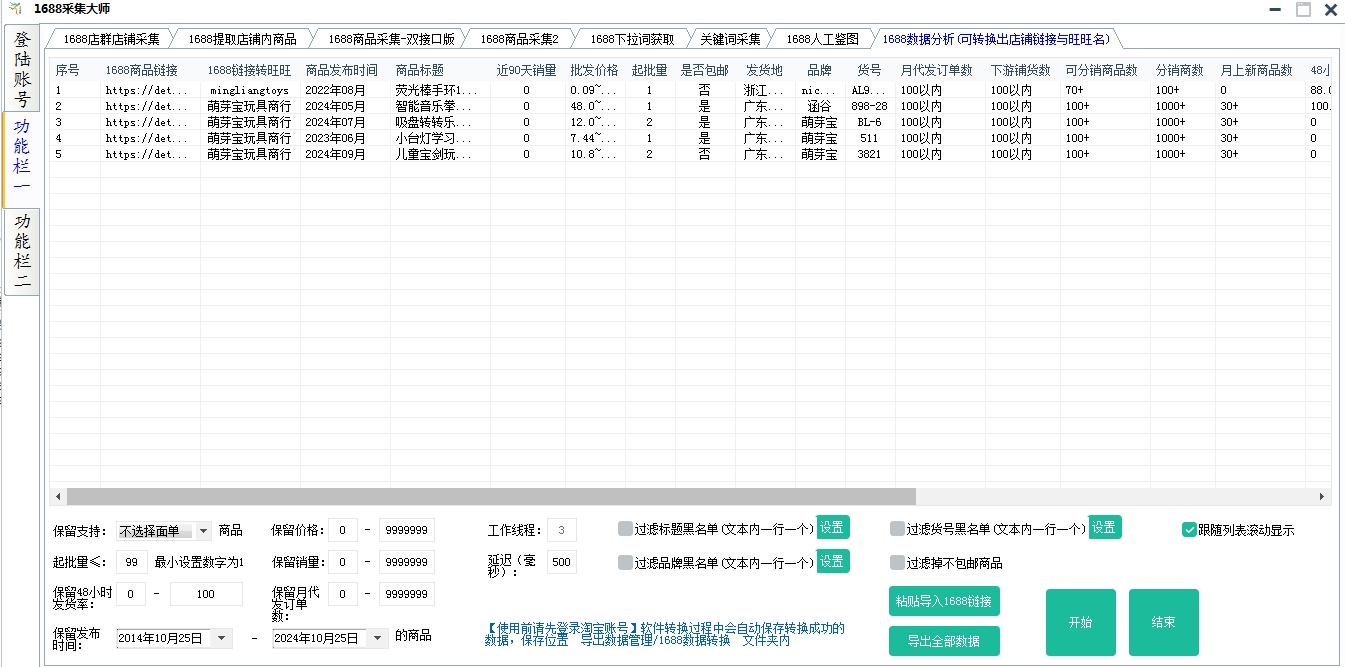Click 设置 next to 过滤品牌黑名单
Image resolution: width=1345 pixels, height=667 pixels.
tap(833, 562)
